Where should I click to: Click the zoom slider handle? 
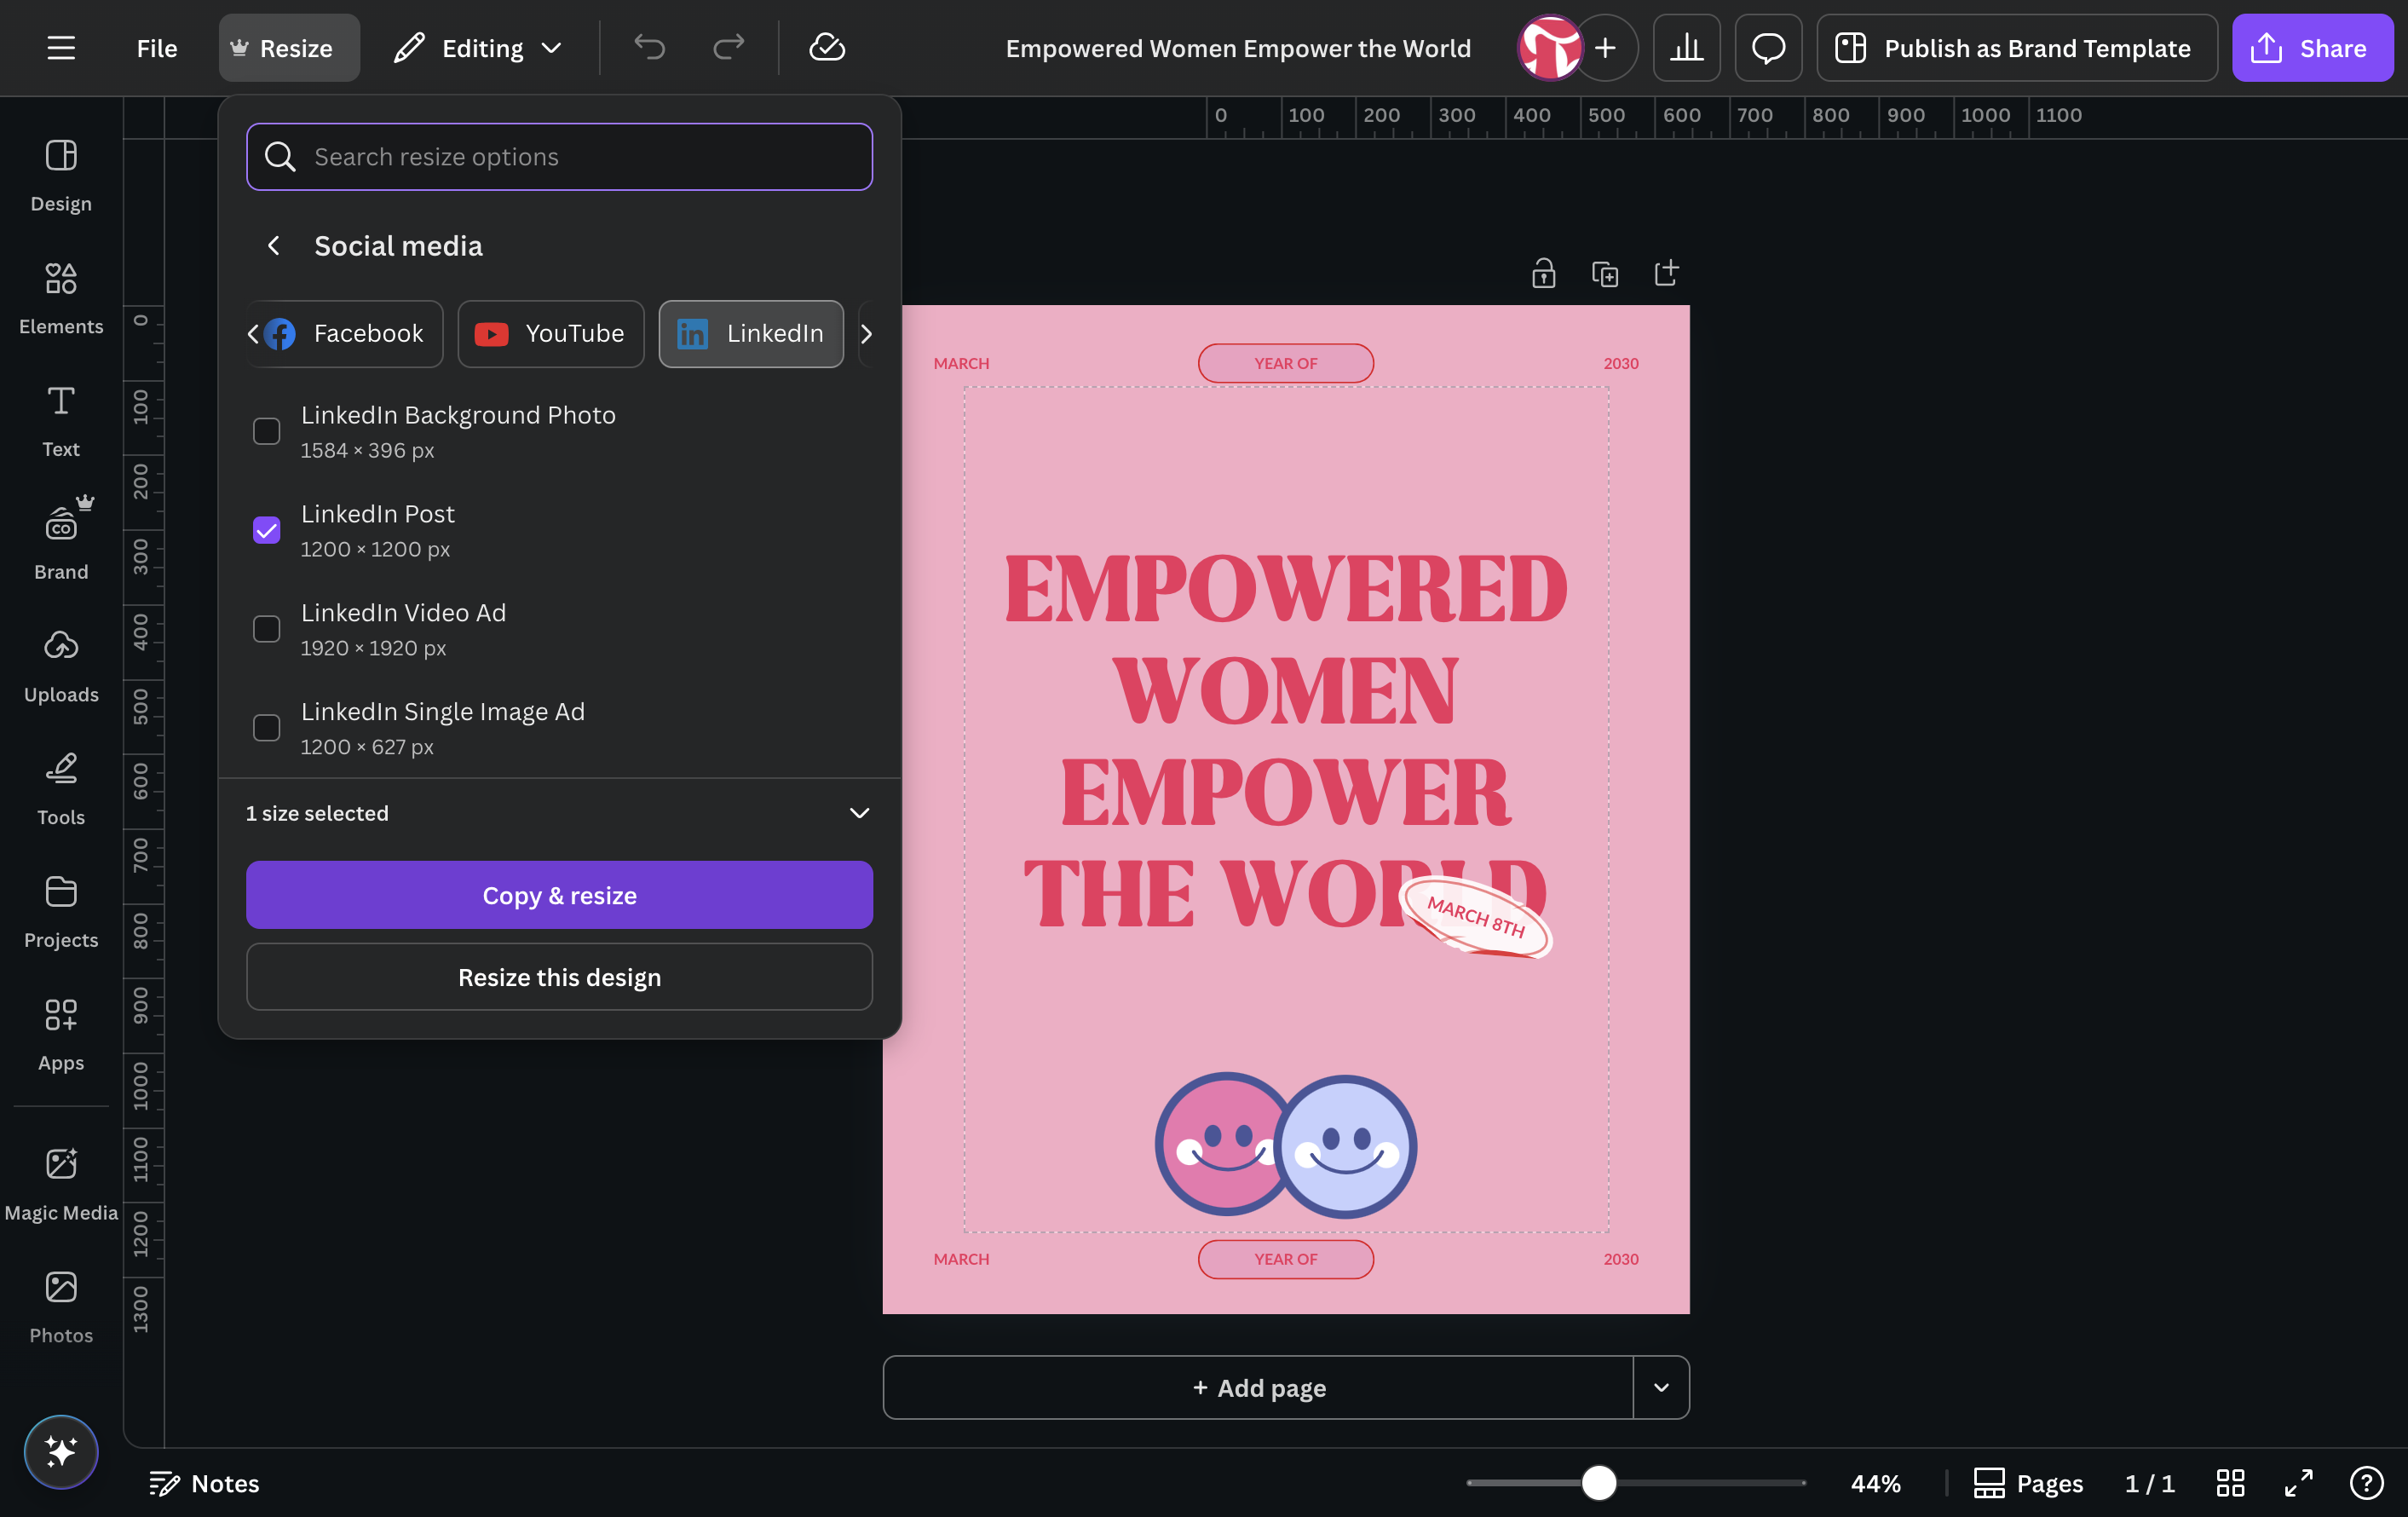(x=1599, y=1483)
